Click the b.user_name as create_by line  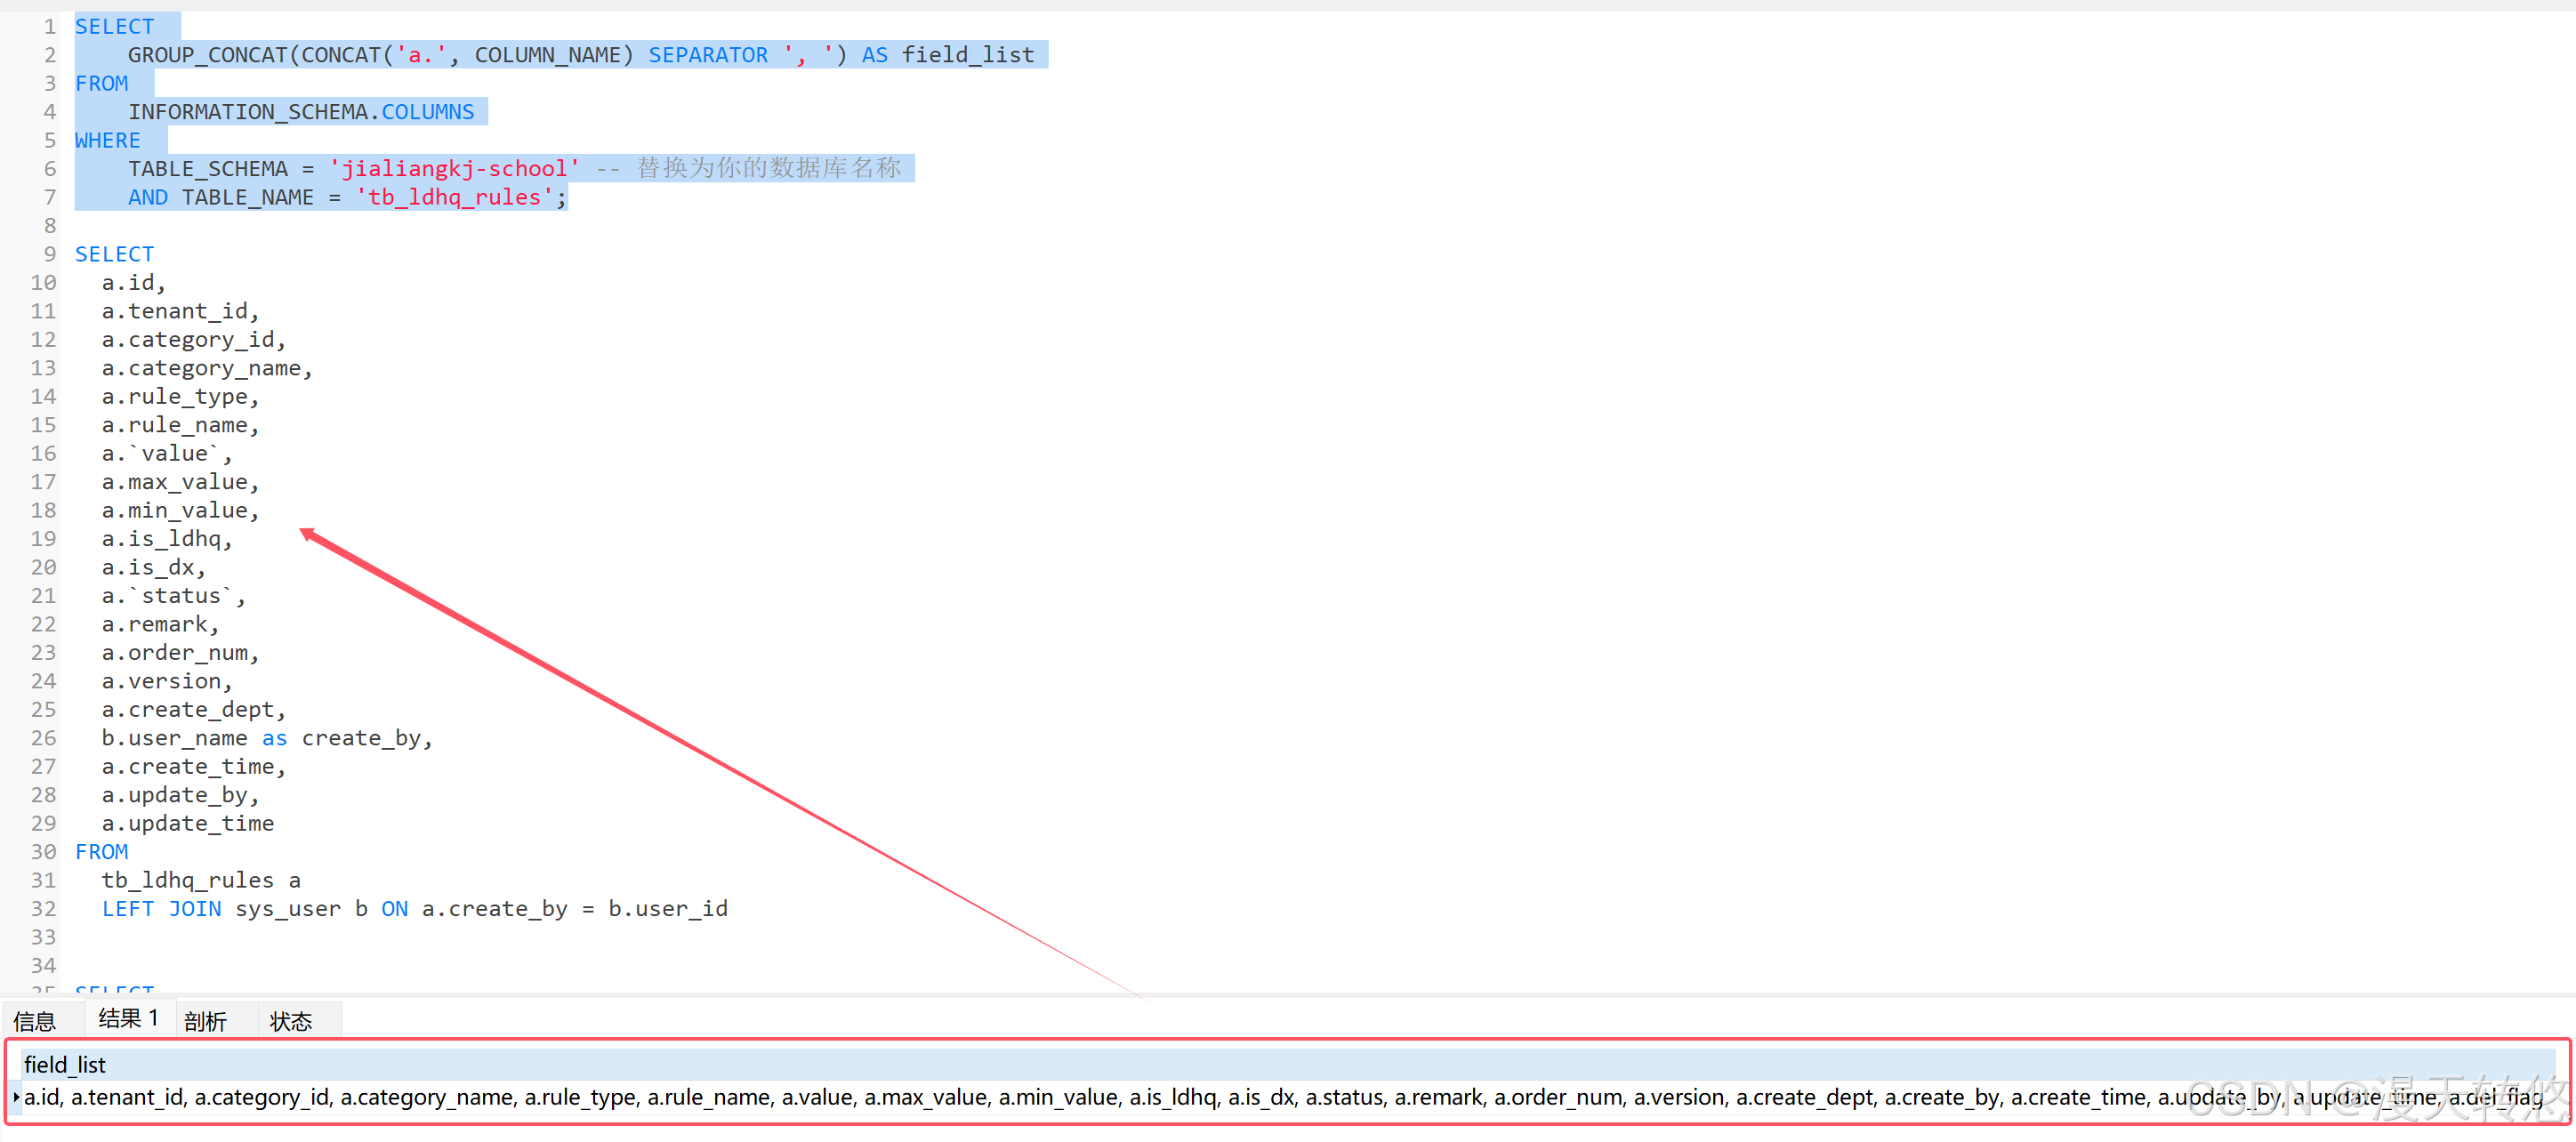[266, 738]
